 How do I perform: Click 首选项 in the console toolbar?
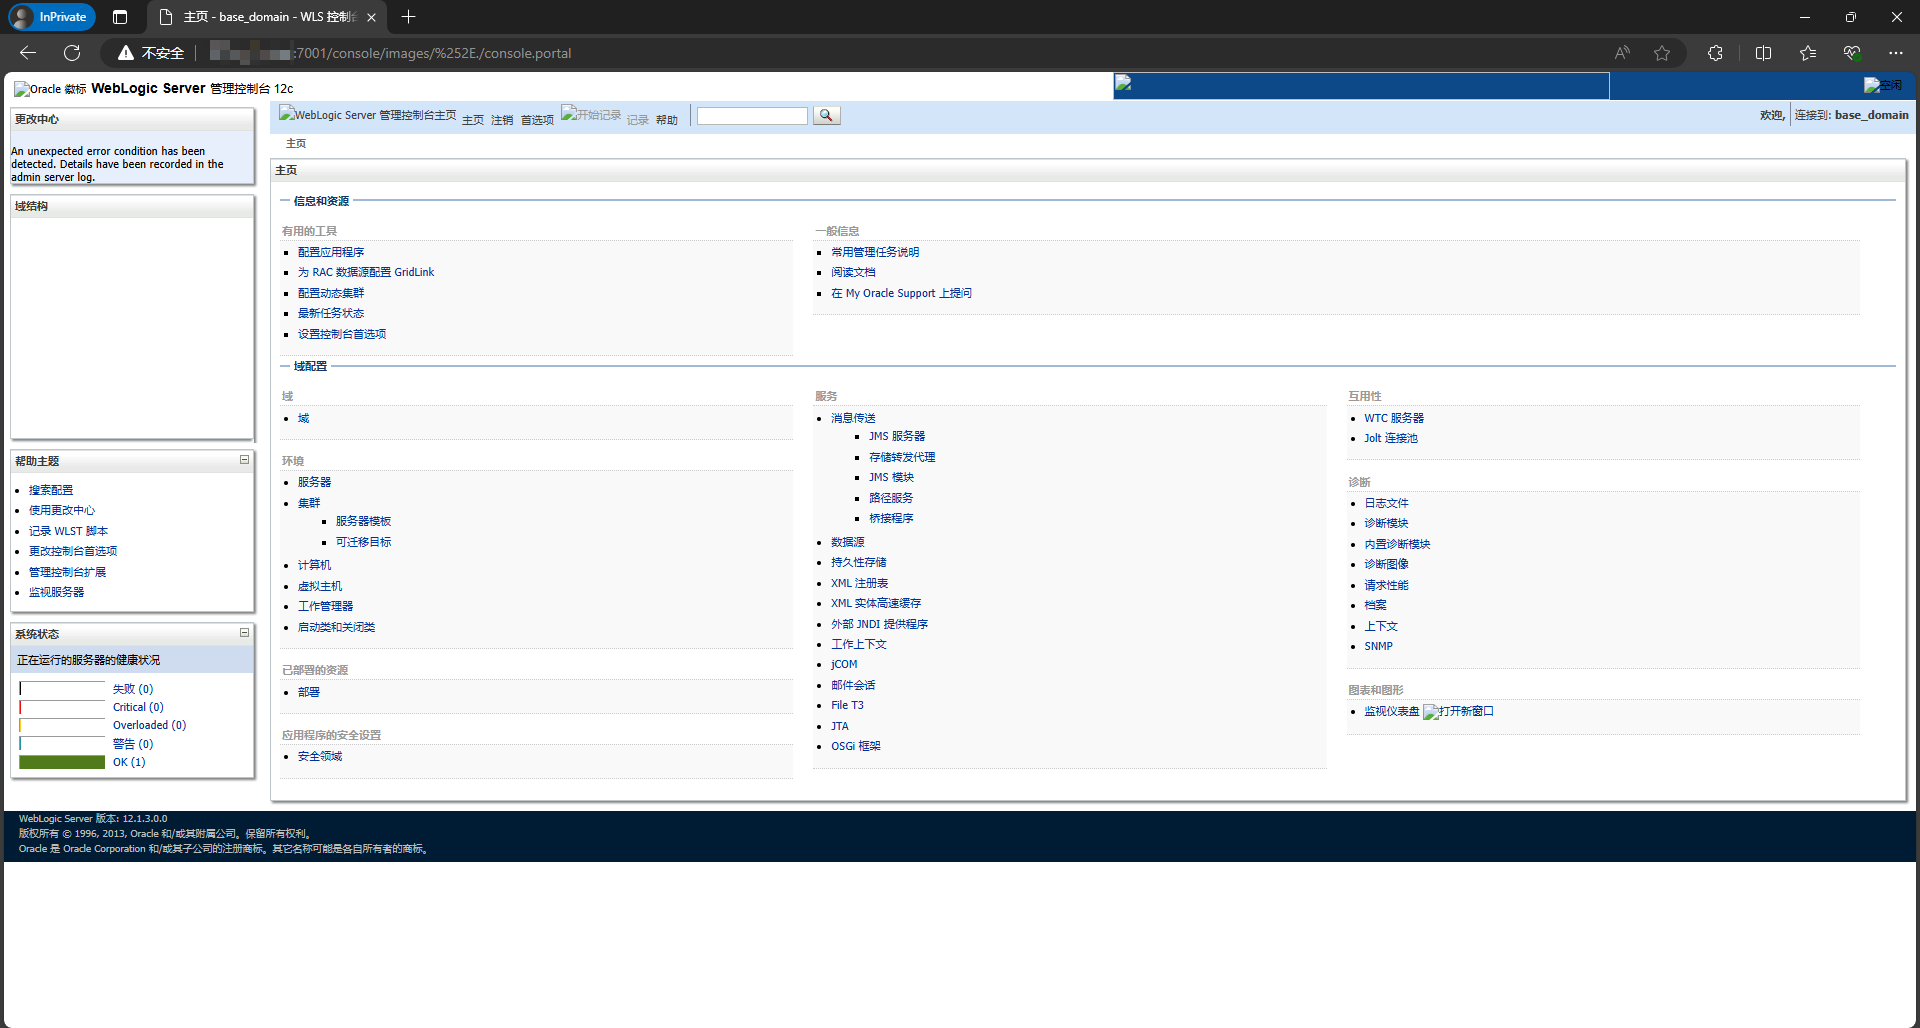click(x=537, y=120)
